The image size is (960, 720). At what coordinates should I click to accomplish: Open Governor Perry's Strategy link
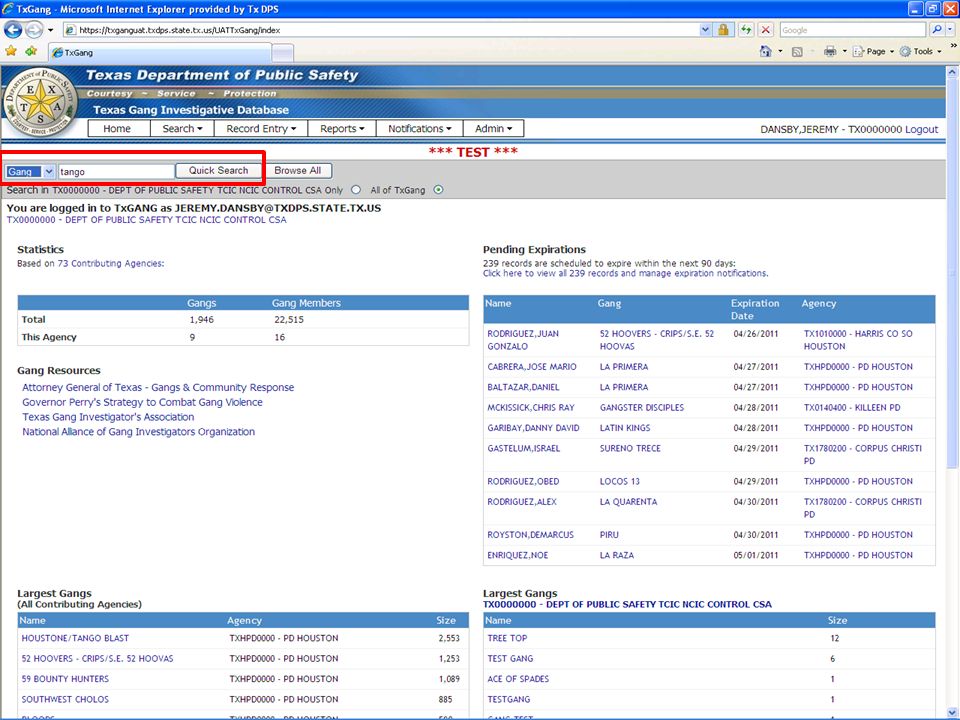click(x=142, y=402)
